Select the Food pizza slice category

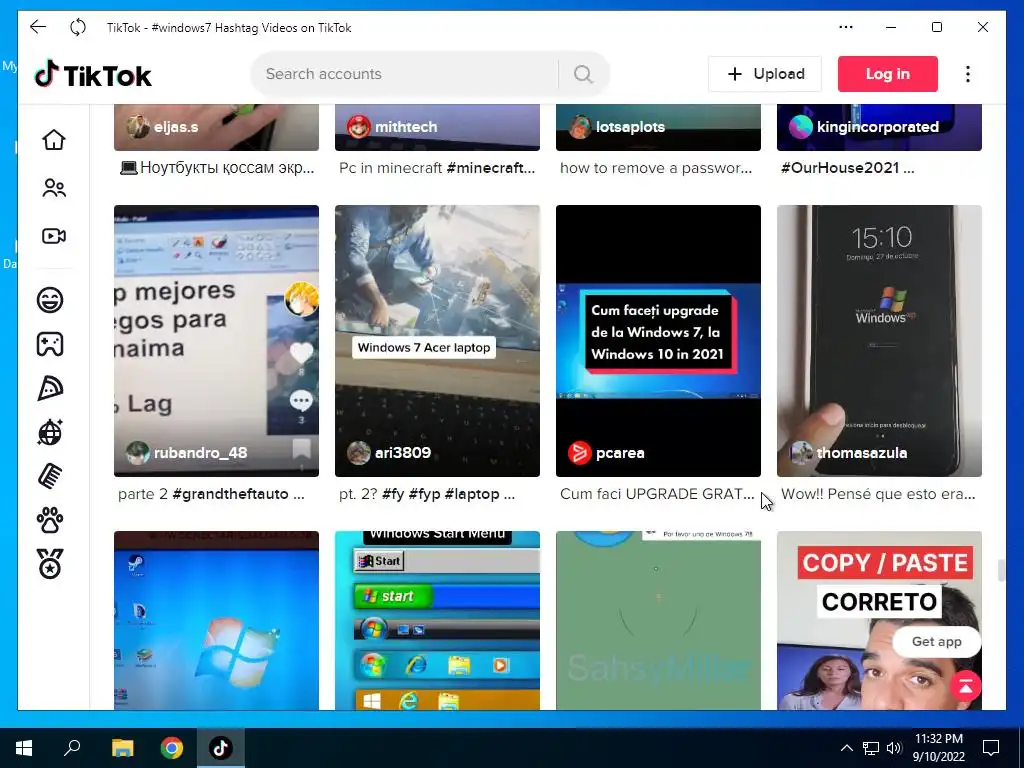click(x=50, y=389)
